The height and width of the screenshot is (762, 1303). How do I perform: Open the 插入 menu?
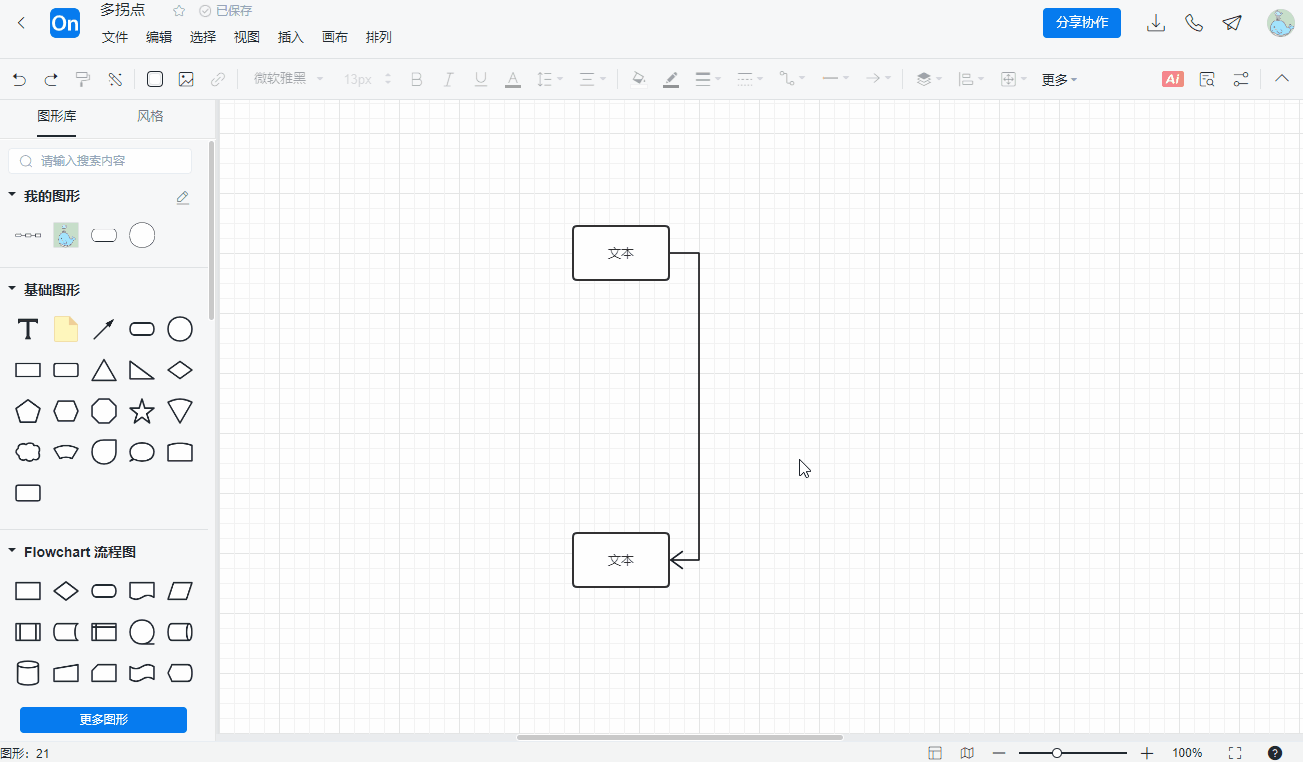[x=290, y=37]
